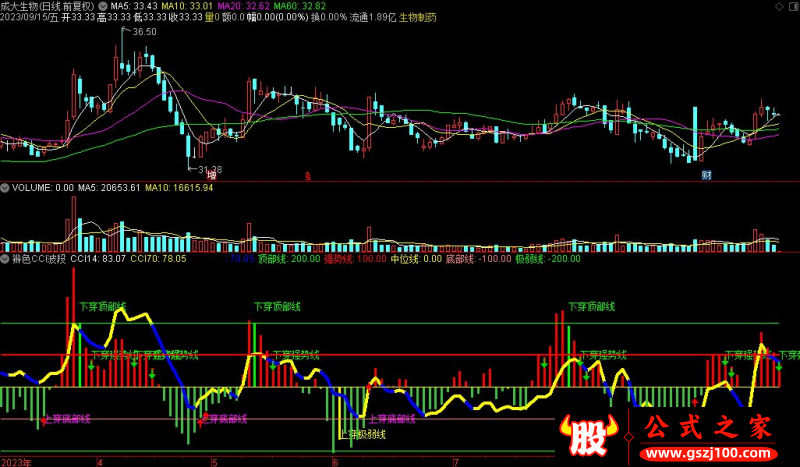Select the 36.50 high price label
This screenshot has height=467, width=800.
pyautogui.click(x=144, y=32)
